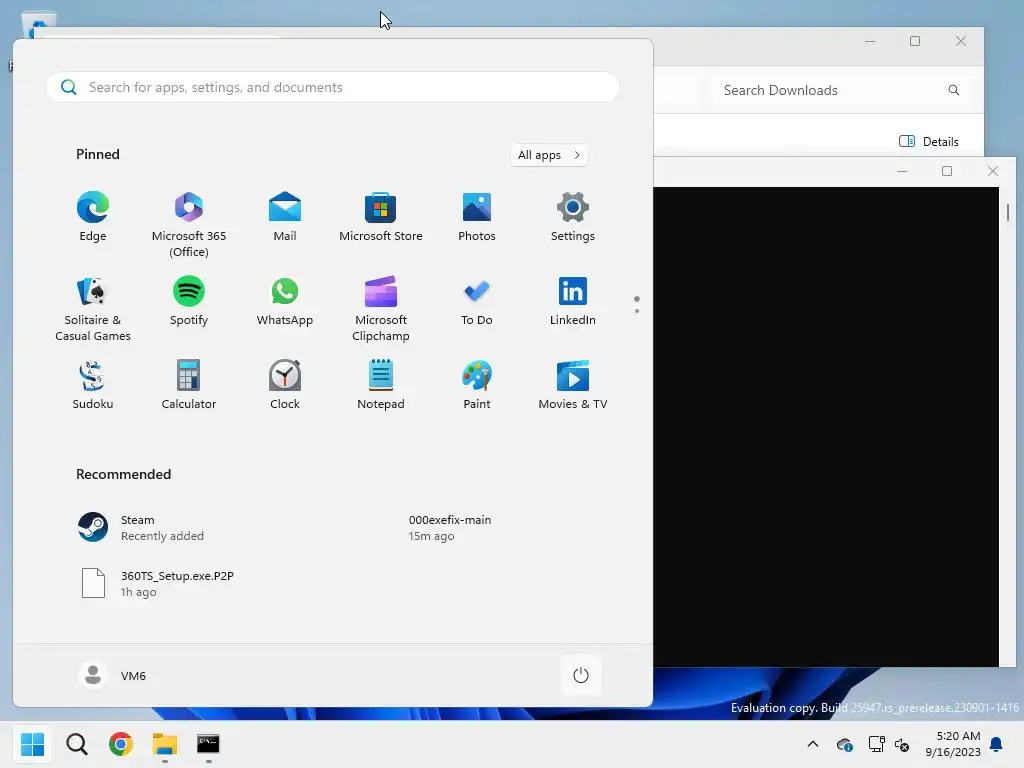Open the Paint app
1024x768 pixels.
tap(477, 385)
